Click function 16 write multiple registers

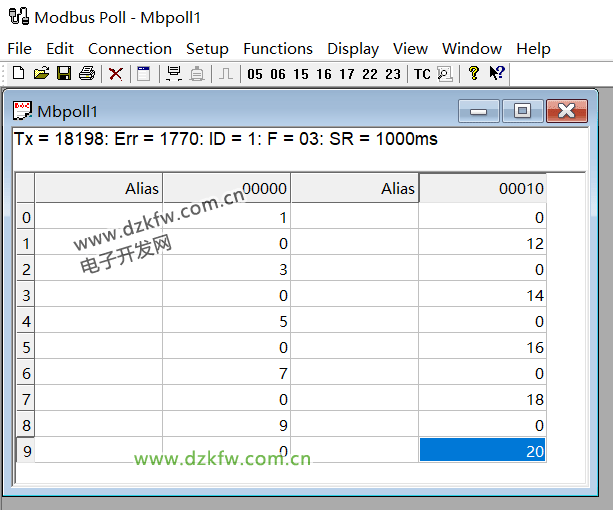[x=324, y=74]
